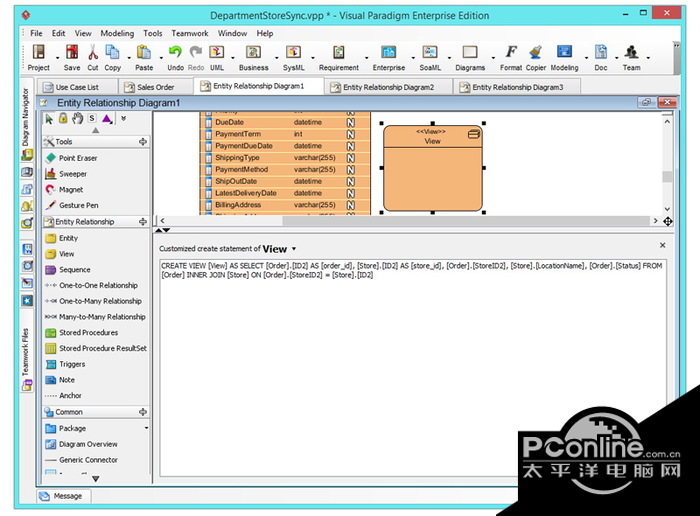Image resolution: width=700 pixels, height=516 pixels.
Task: Collapse the Entity Relationship palette group
Action: pyautogui.click(x=142, y=221)
